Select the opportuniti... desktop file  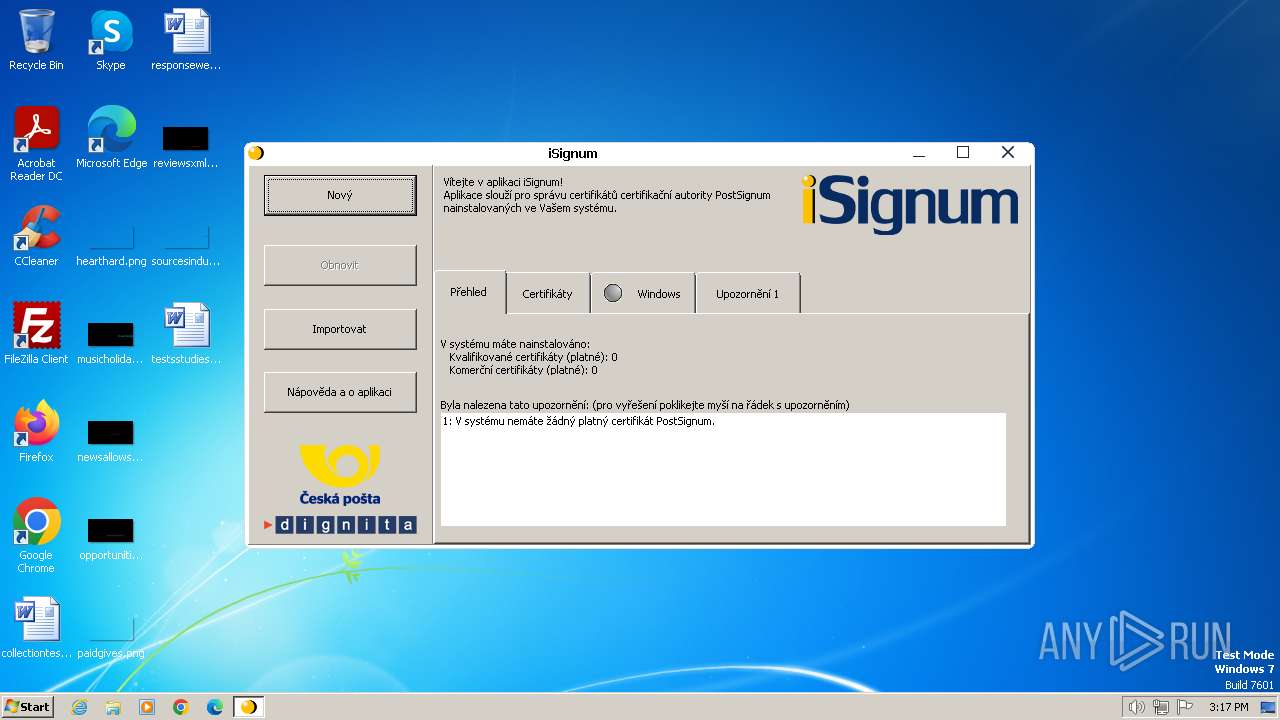point(111,538)
